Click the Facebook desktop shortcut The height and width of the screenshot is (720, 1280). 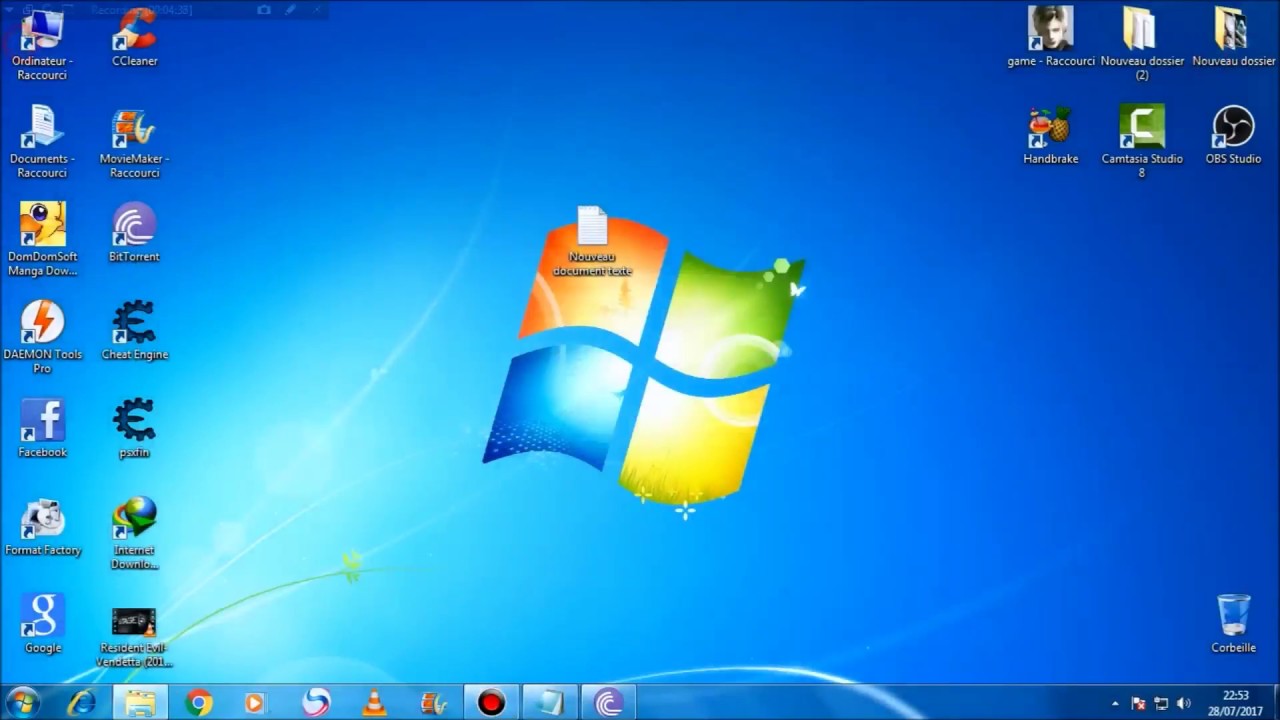point(42,429)
